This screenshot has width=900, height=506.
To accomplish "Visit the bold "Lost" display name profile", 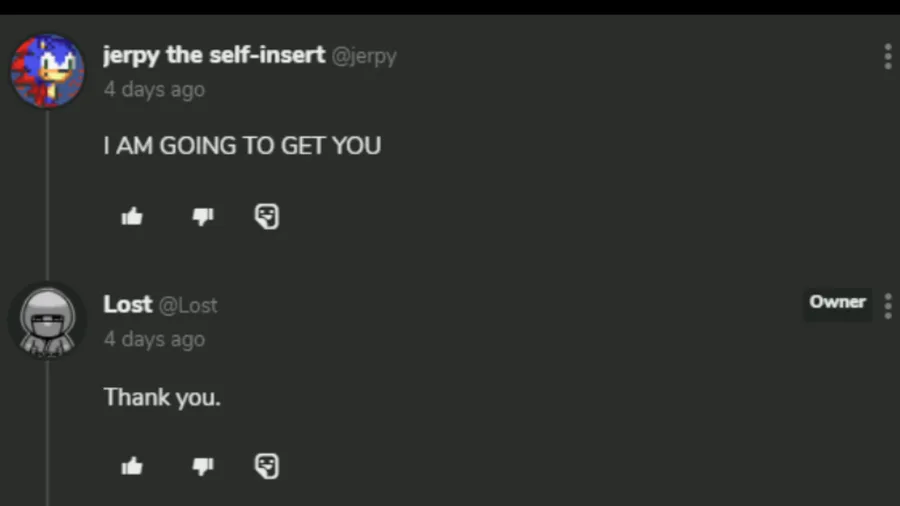I will coord(128,304).
